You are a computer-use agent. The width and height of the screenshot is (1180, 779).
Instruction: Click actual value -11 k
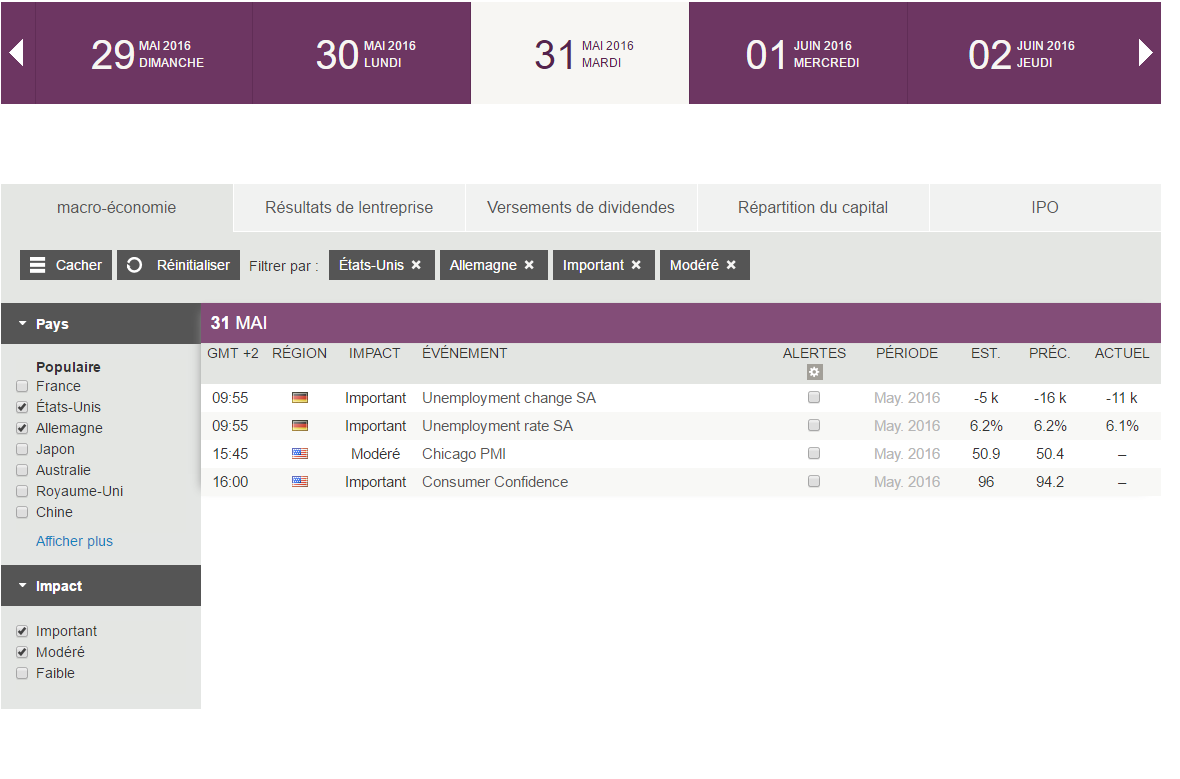[1121, 398]
